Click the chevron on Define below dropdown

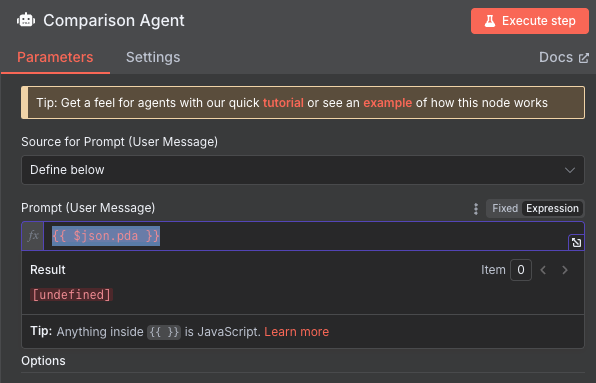pos(569,170)
